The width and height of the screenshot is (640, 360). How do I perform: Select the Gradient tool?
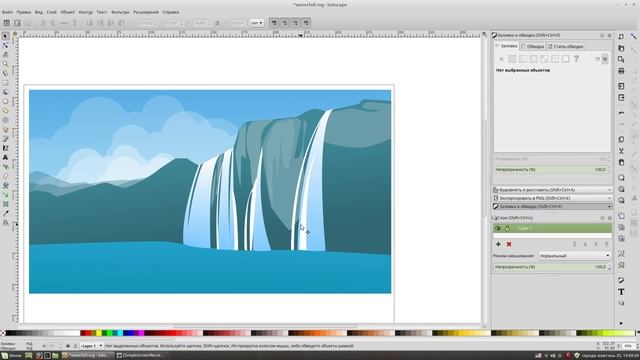(x=5, y=195)
